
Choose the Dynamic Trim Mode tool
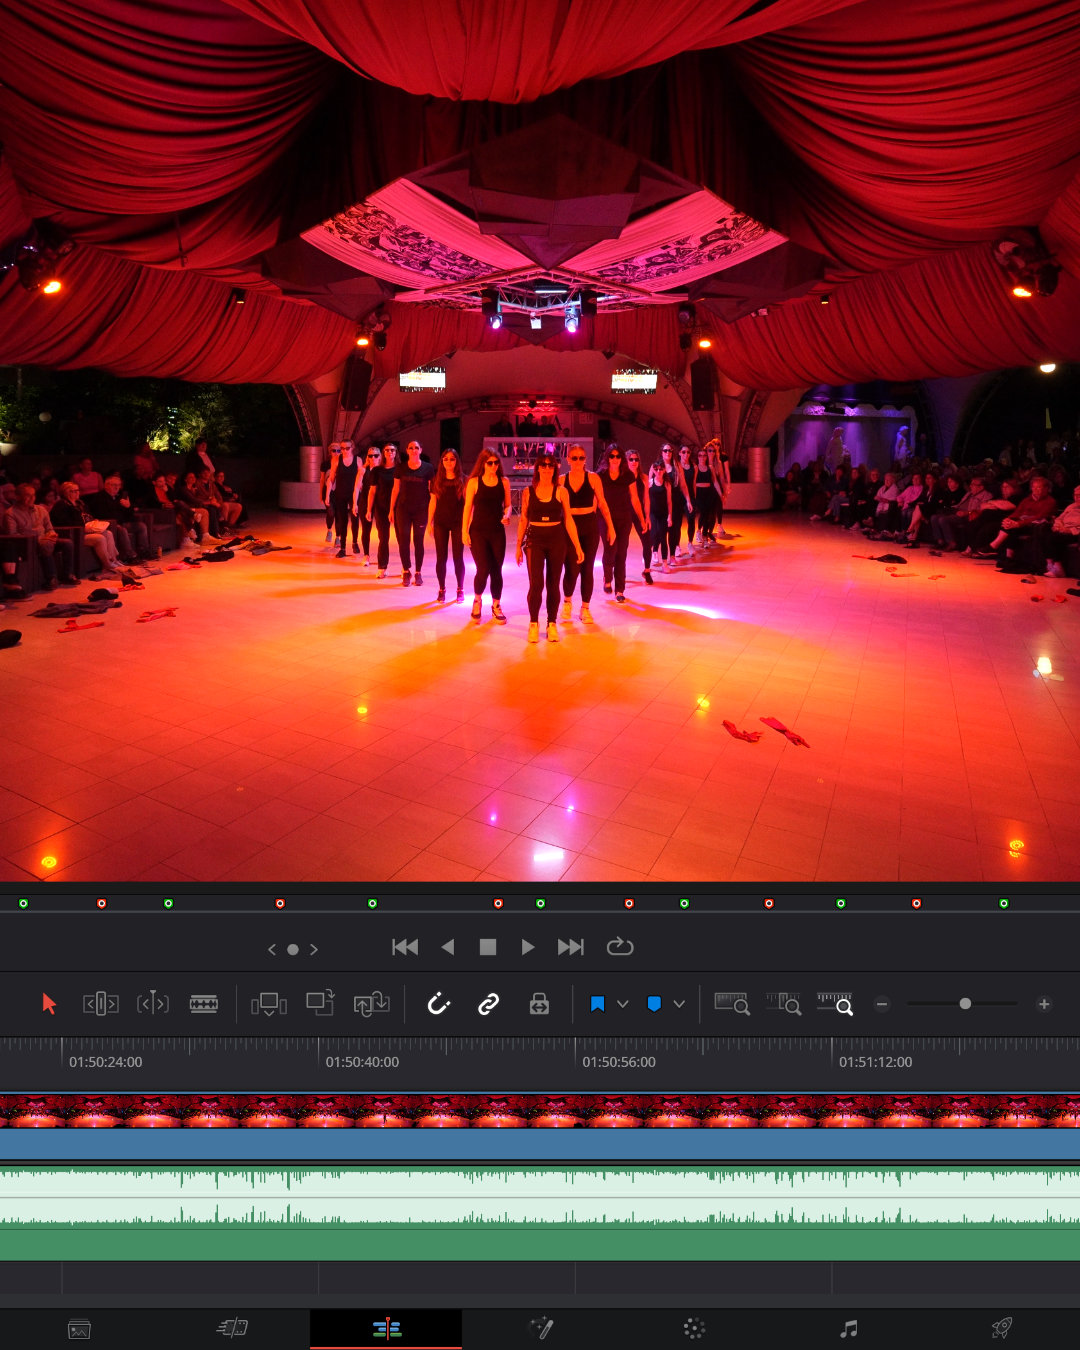click(x=152, y=1004)
